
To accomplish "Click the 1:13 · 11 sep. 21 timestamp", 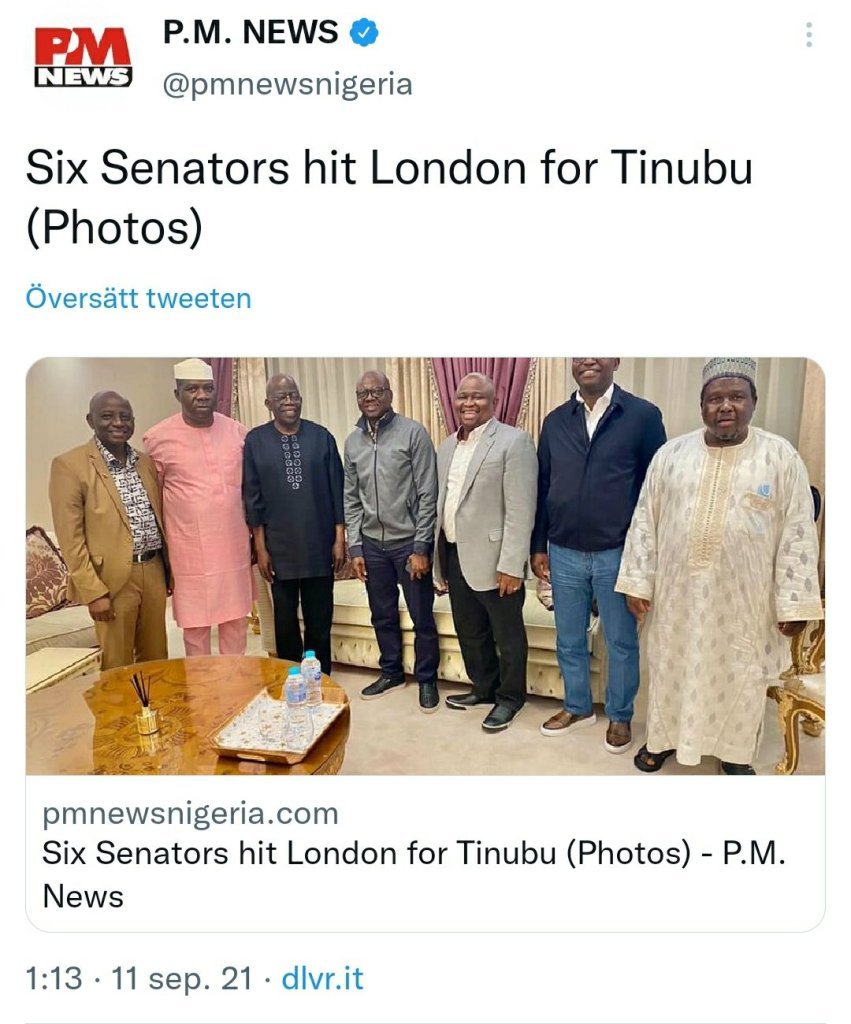I will click(x=138, y=978).
